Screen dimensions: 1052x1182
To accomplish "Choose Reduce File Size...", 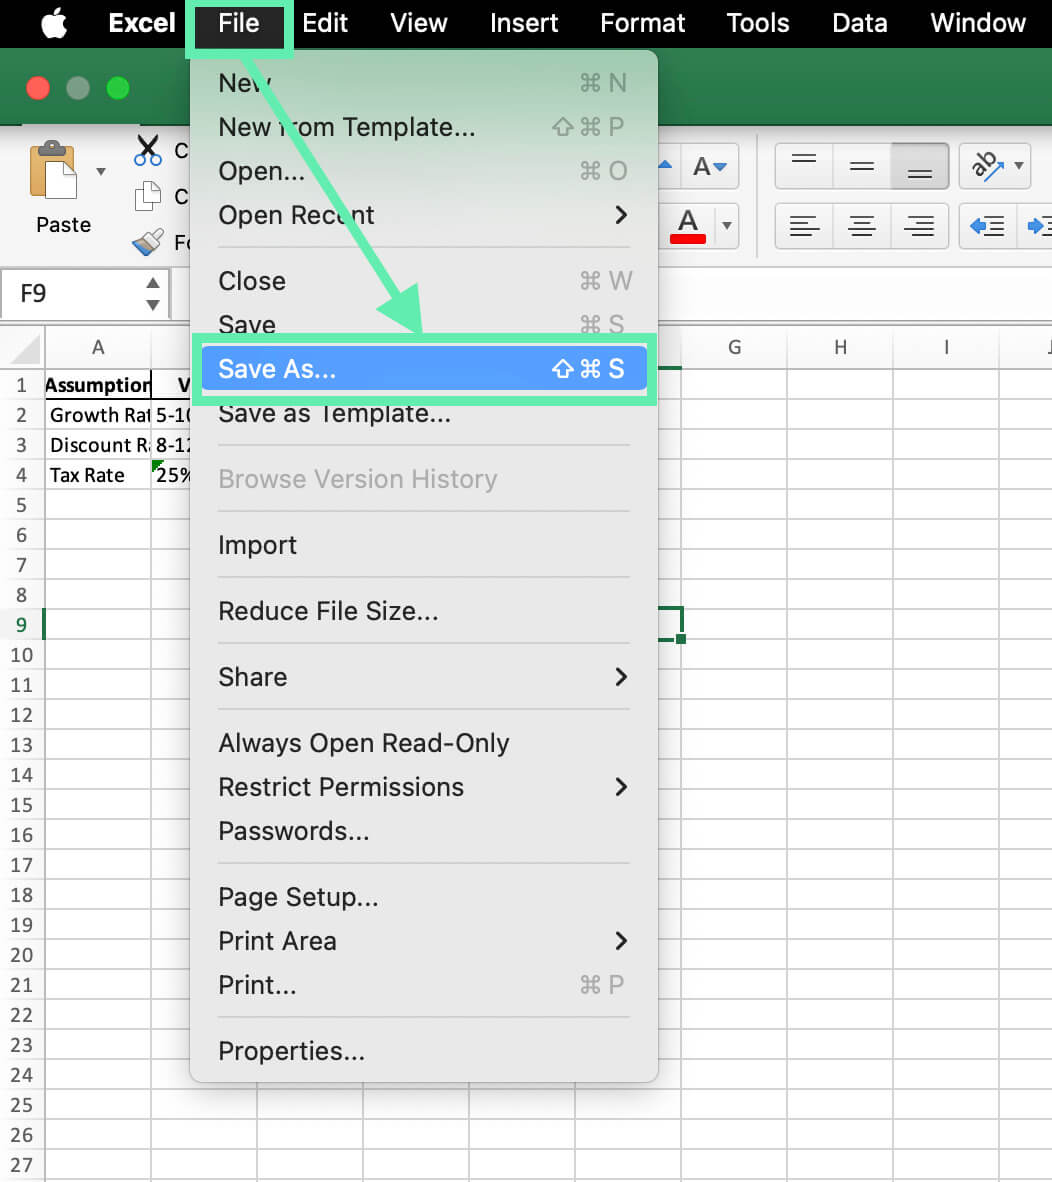I will coord(424,611).
